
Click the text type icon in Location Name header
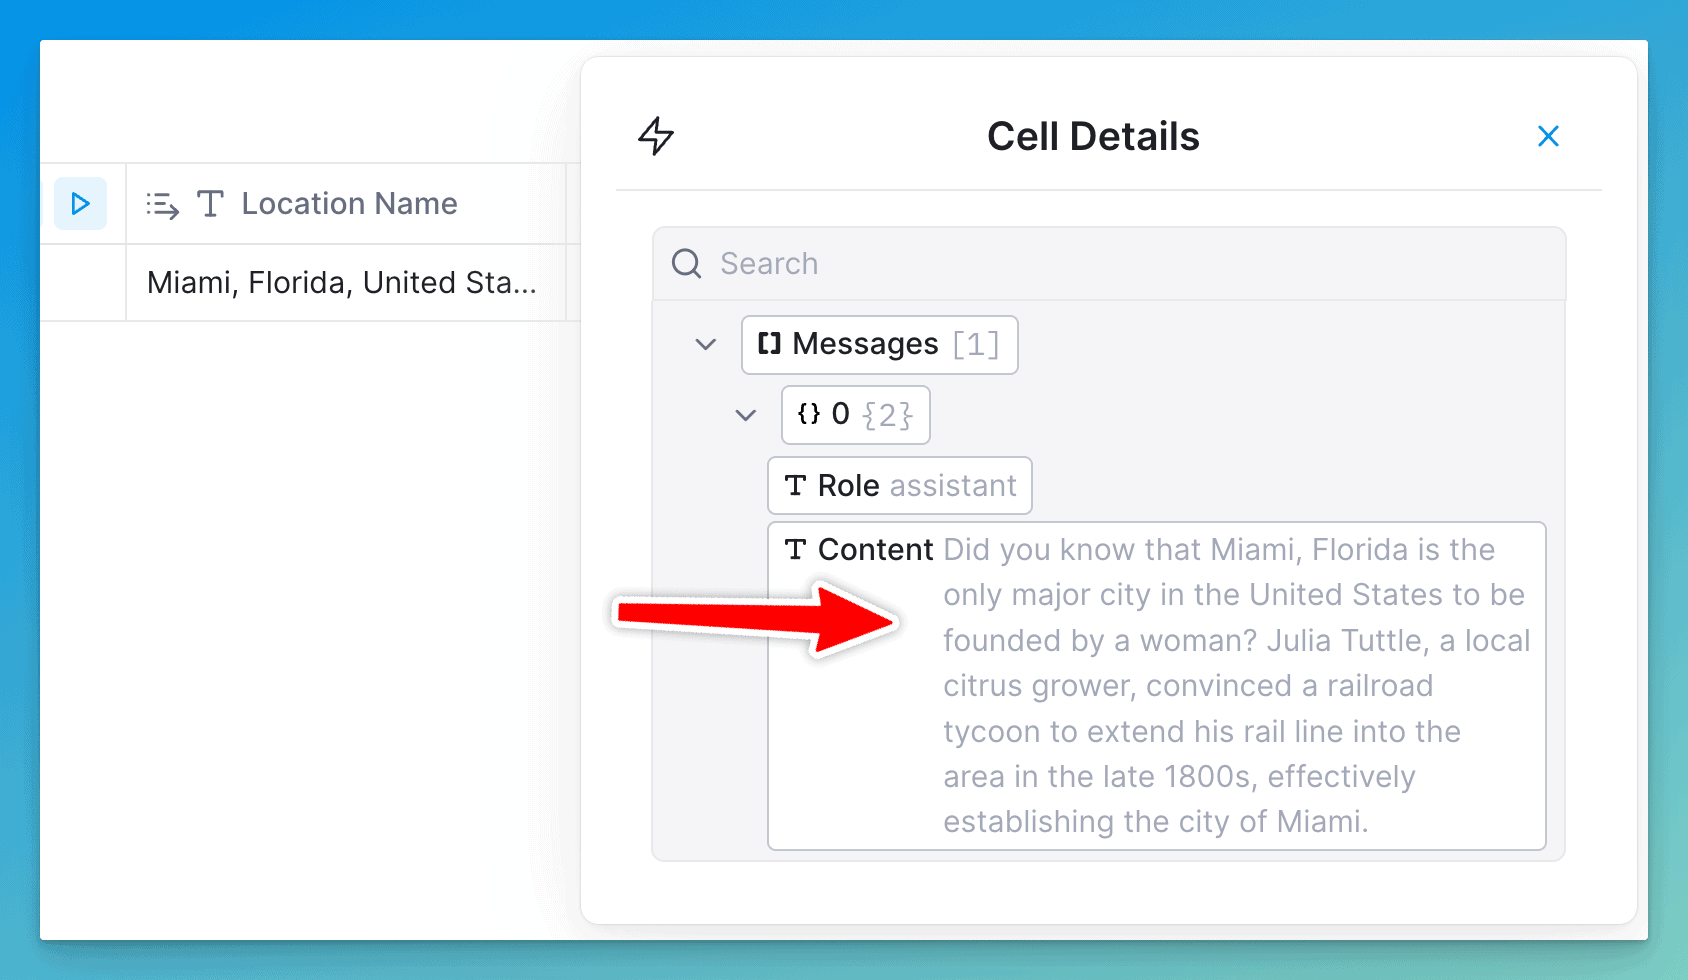(x=210, y=204)
